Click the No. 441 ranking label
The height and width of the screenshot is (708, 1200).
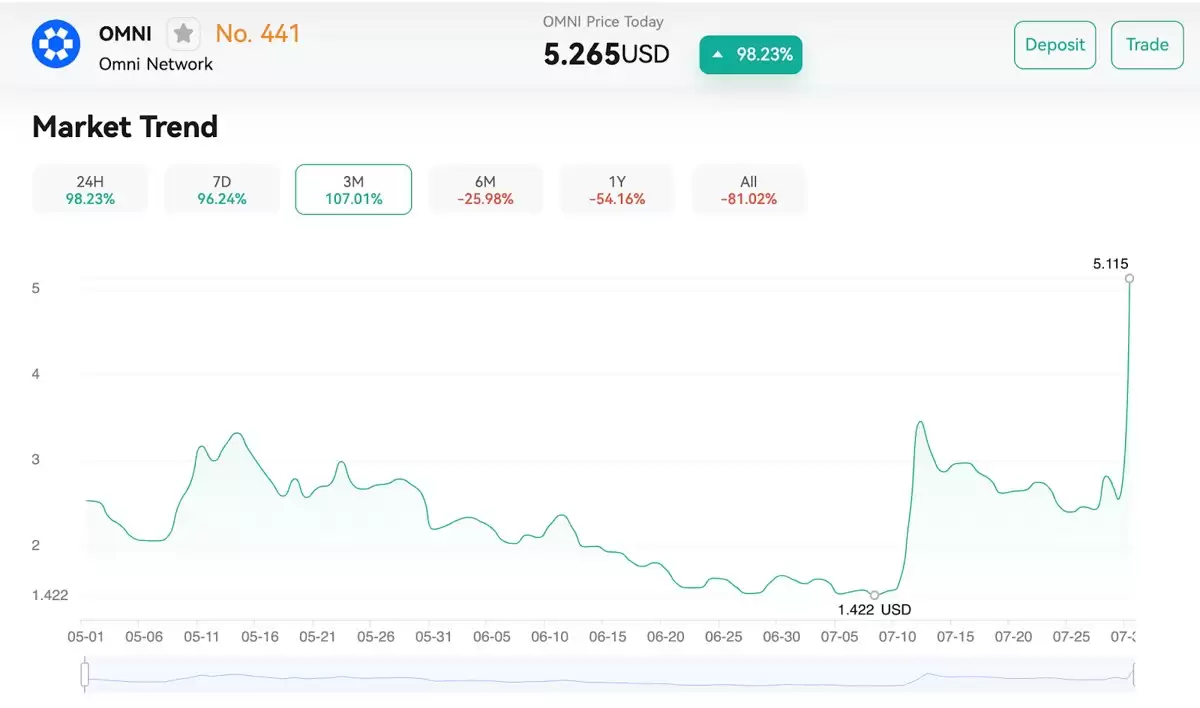click(259, 33)
